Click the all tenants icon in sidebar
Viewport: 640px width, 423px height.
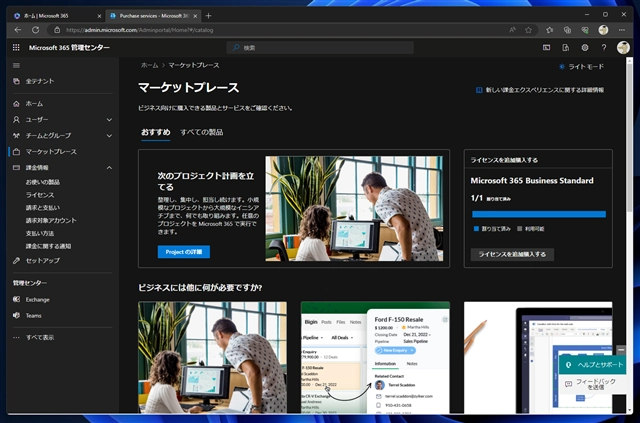(16, 81)
